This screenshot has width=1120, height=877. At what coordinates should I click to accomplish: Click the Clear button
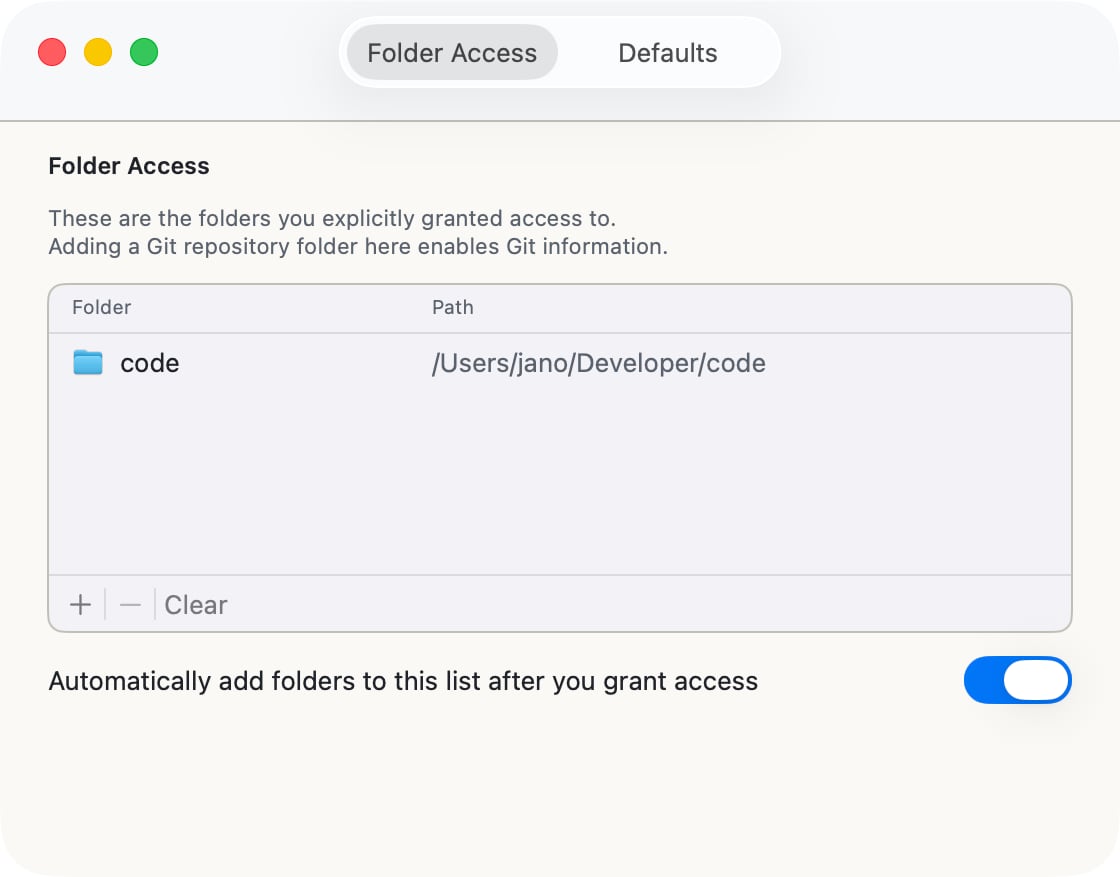click(195, 604)
